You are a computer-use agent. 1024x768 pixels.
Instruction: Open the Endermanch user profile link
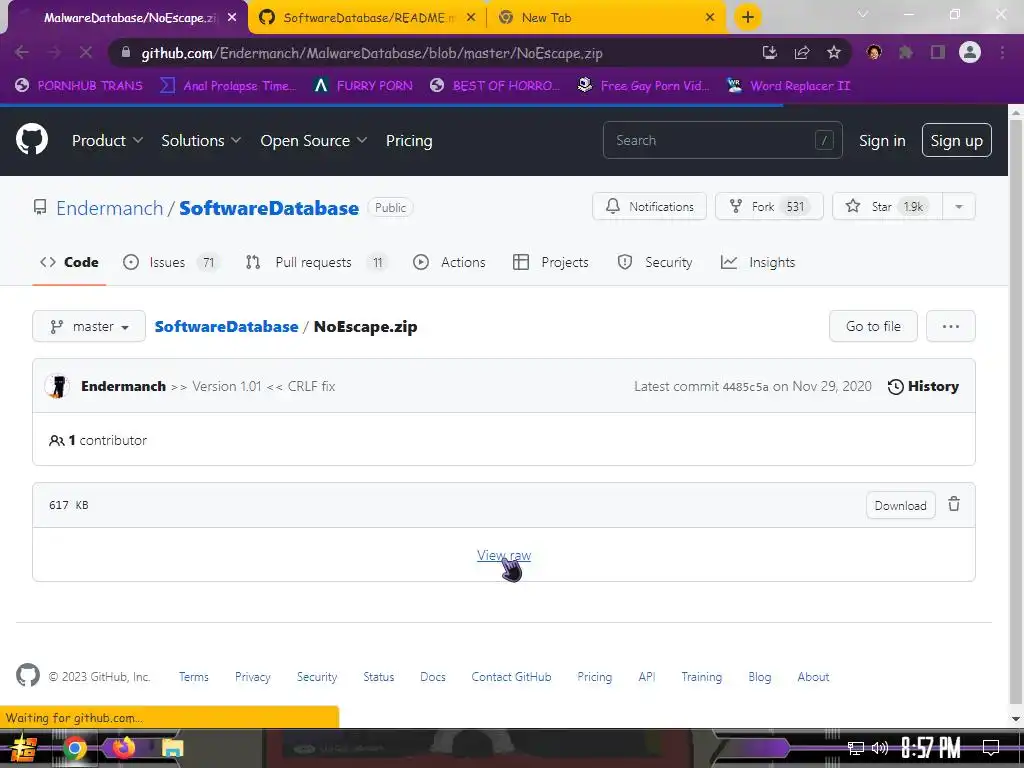[x=109, y=208]
